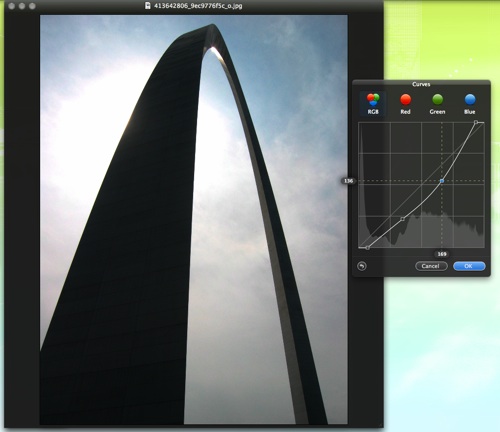
Task: Select the lower-left midtone curve point
Action: tap(403, 219)
